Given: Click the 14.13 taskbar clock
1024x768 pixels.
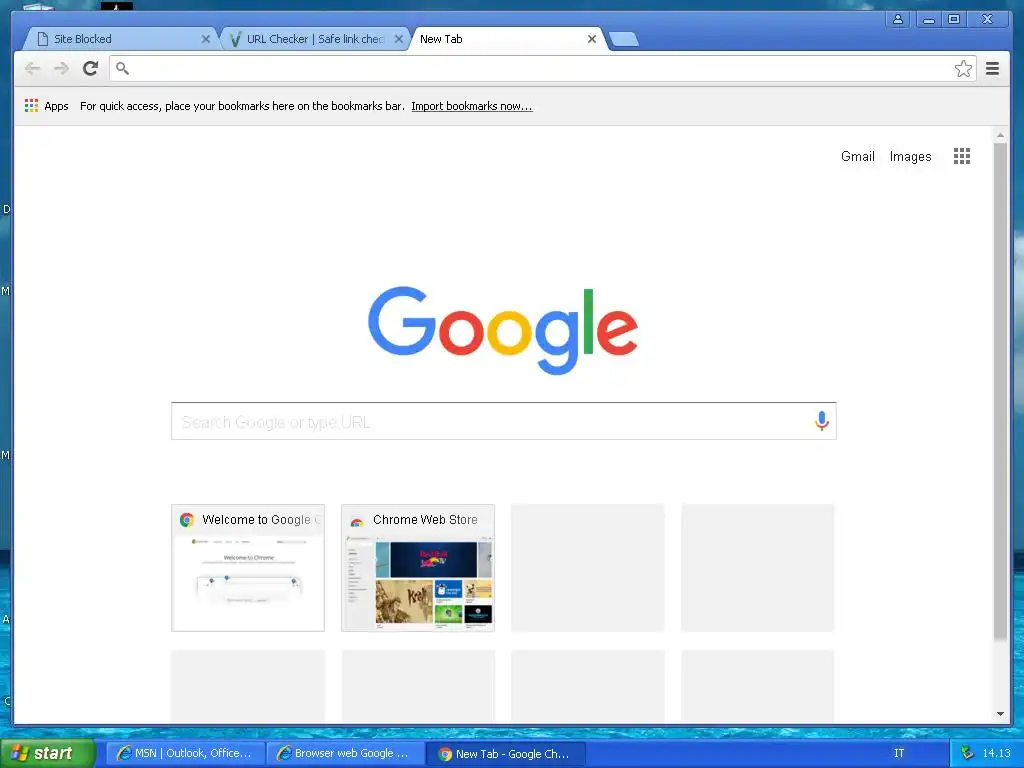Looking at the screenshot, I should (997, 754).
